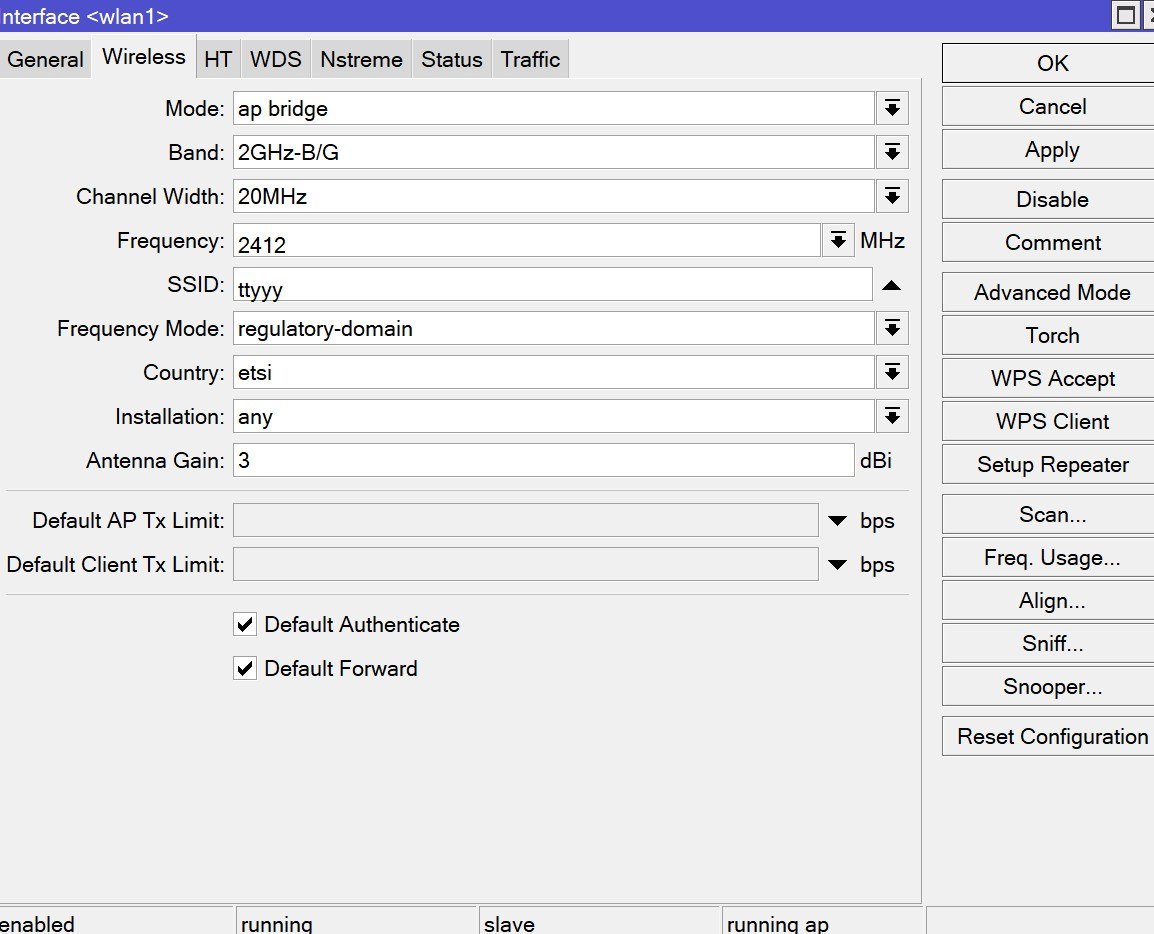Open the Mode dropdown arrow
The height and width of the screenshot is (934, 1154).
(892, 108)
